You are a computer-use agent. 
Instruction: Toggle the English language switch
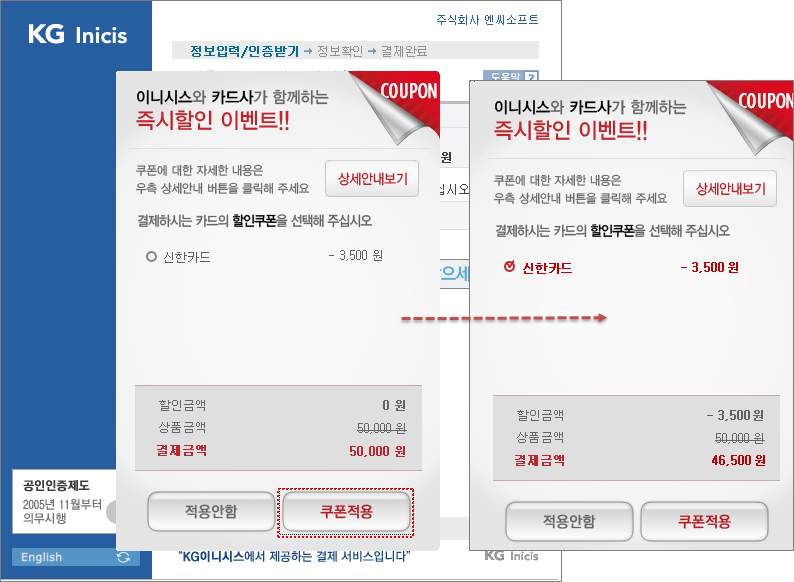pos(42,557)
